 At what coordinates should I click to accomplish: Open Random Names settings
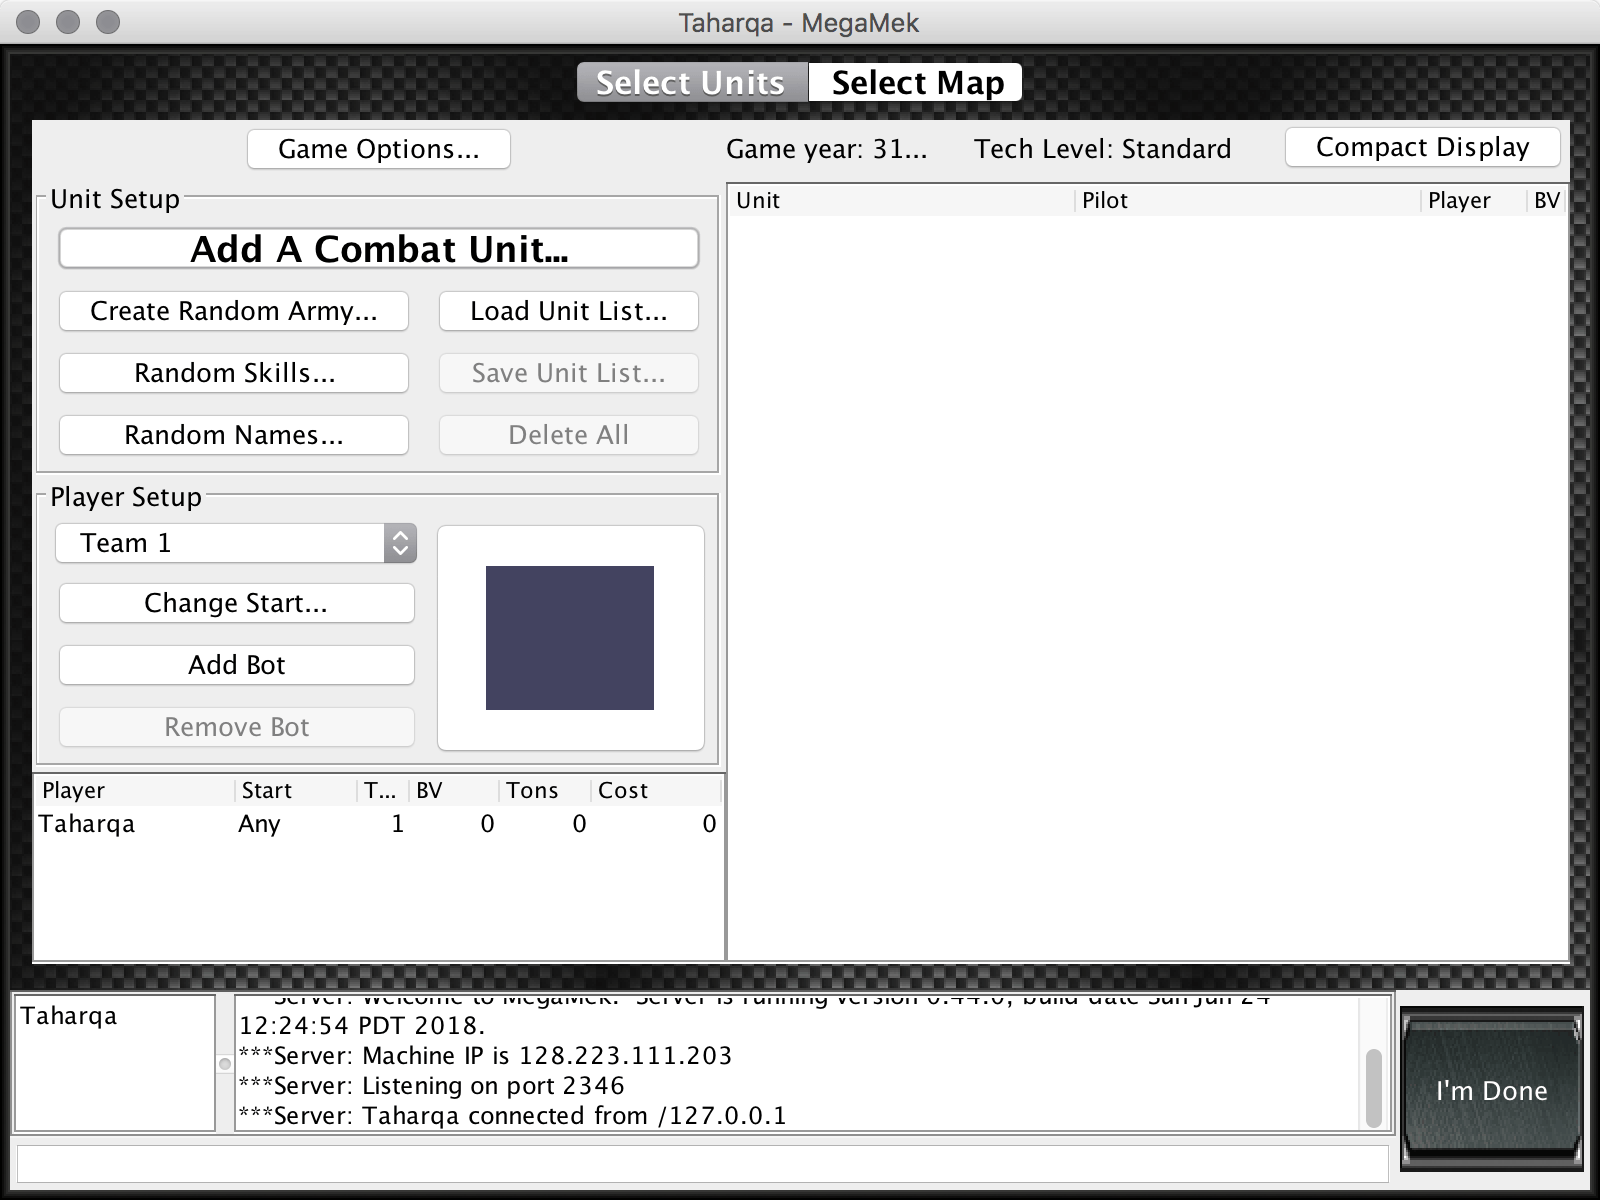234,435
